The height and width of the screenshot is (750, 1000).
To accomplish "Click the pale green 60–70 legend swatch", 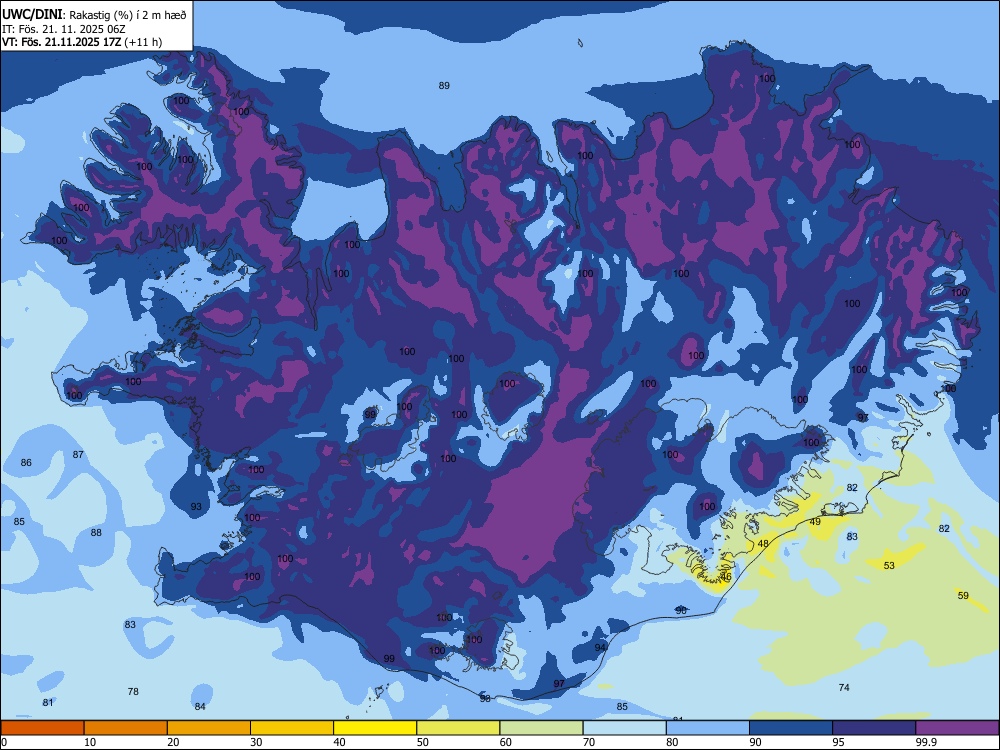I will pos(541,728).
